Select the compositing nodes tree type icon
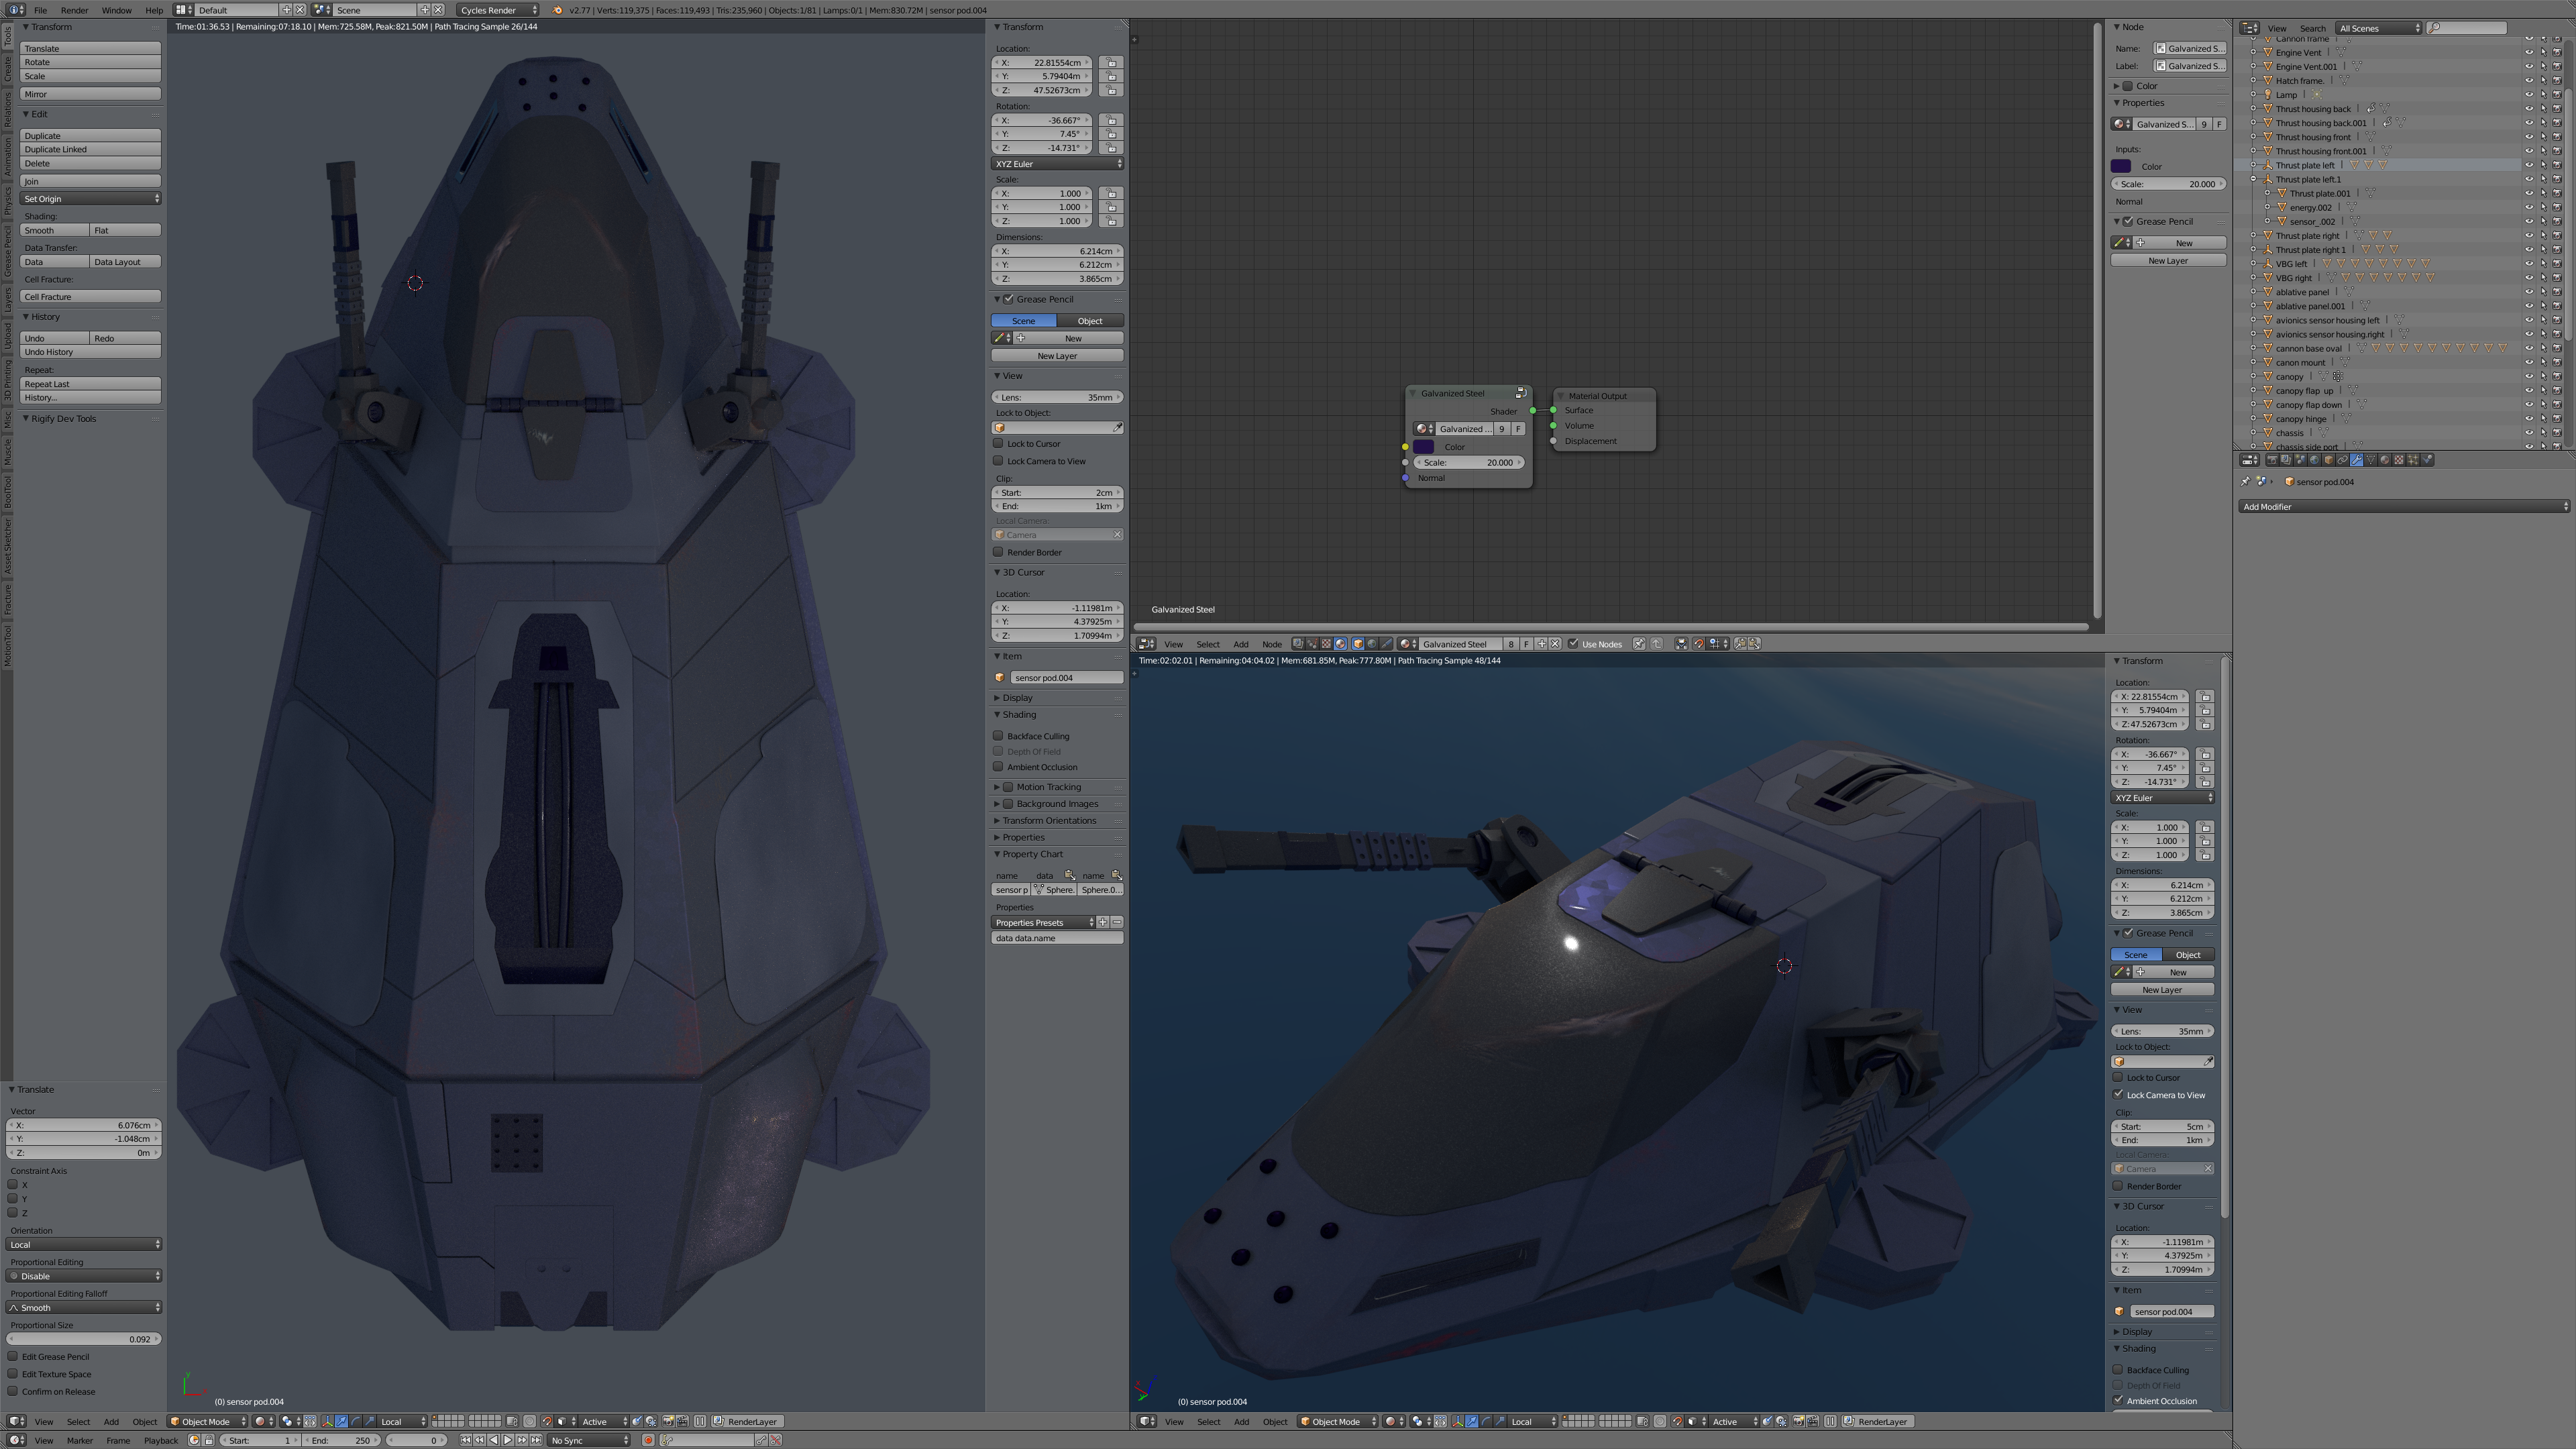 pos(1298,644)
